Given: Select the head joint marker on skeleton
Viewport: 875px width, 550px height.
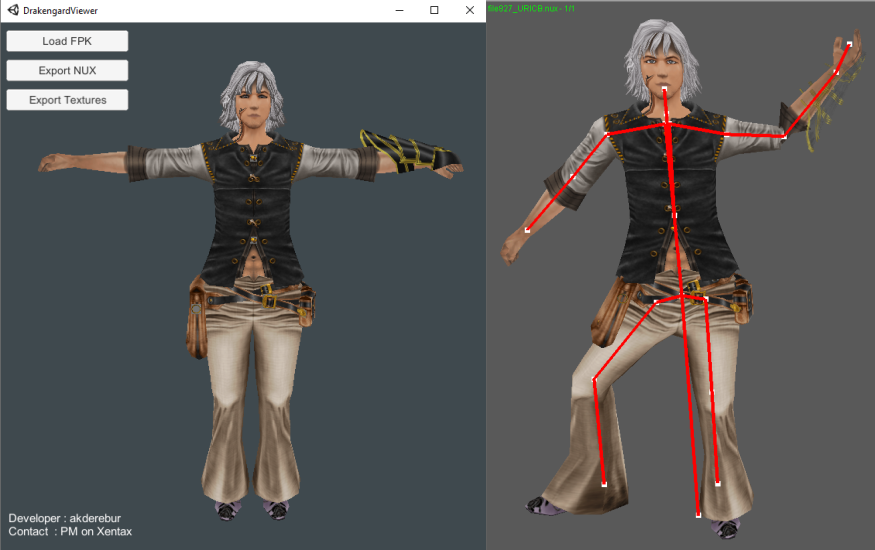Looking at the screenshot, I should [x=665, y=89].
